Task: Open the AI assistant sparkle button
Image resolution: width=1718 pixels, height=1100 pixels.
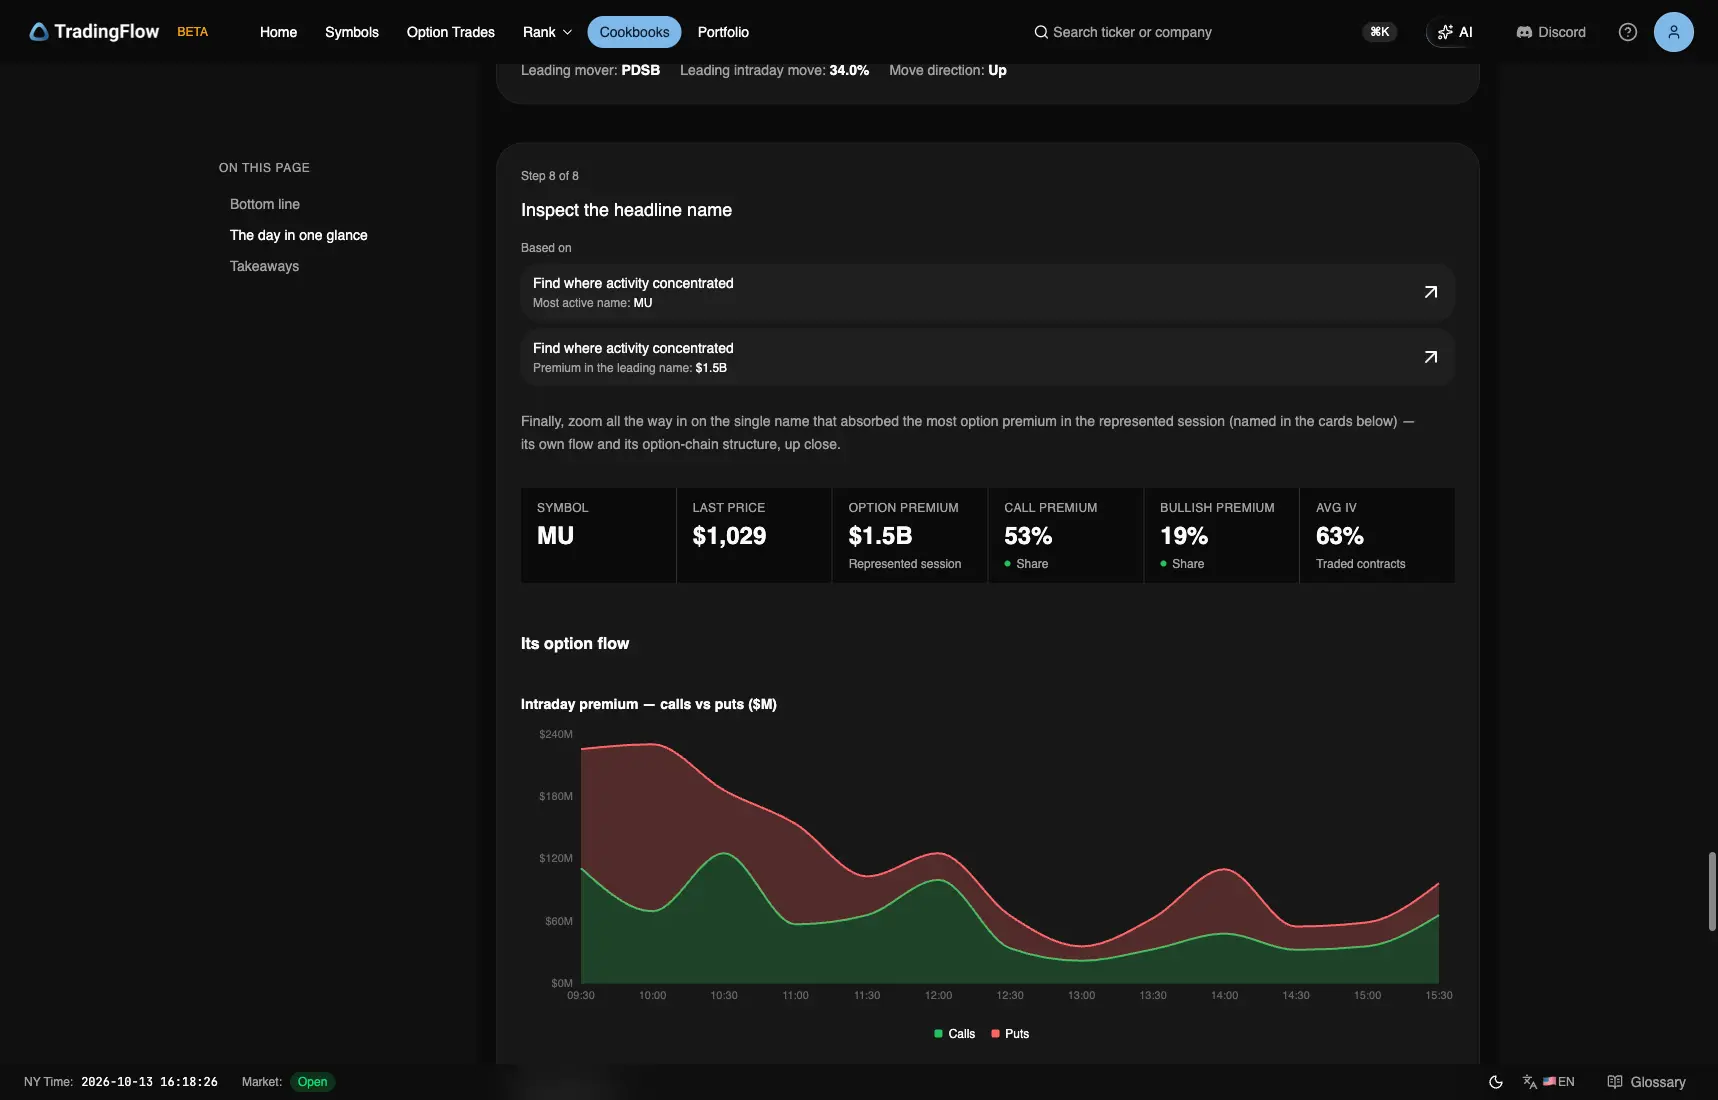Action: point(1455,32)
